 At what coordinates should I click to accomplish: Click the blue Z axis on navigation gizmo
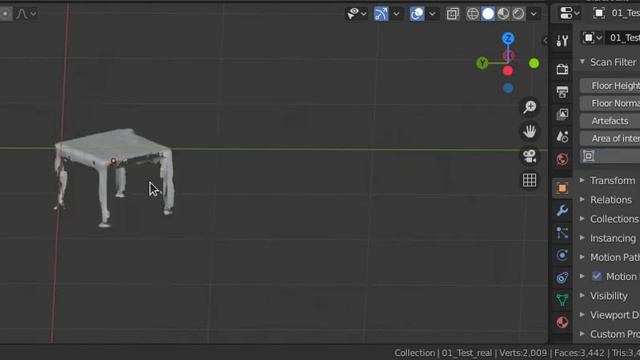click(x=508, y=39)
